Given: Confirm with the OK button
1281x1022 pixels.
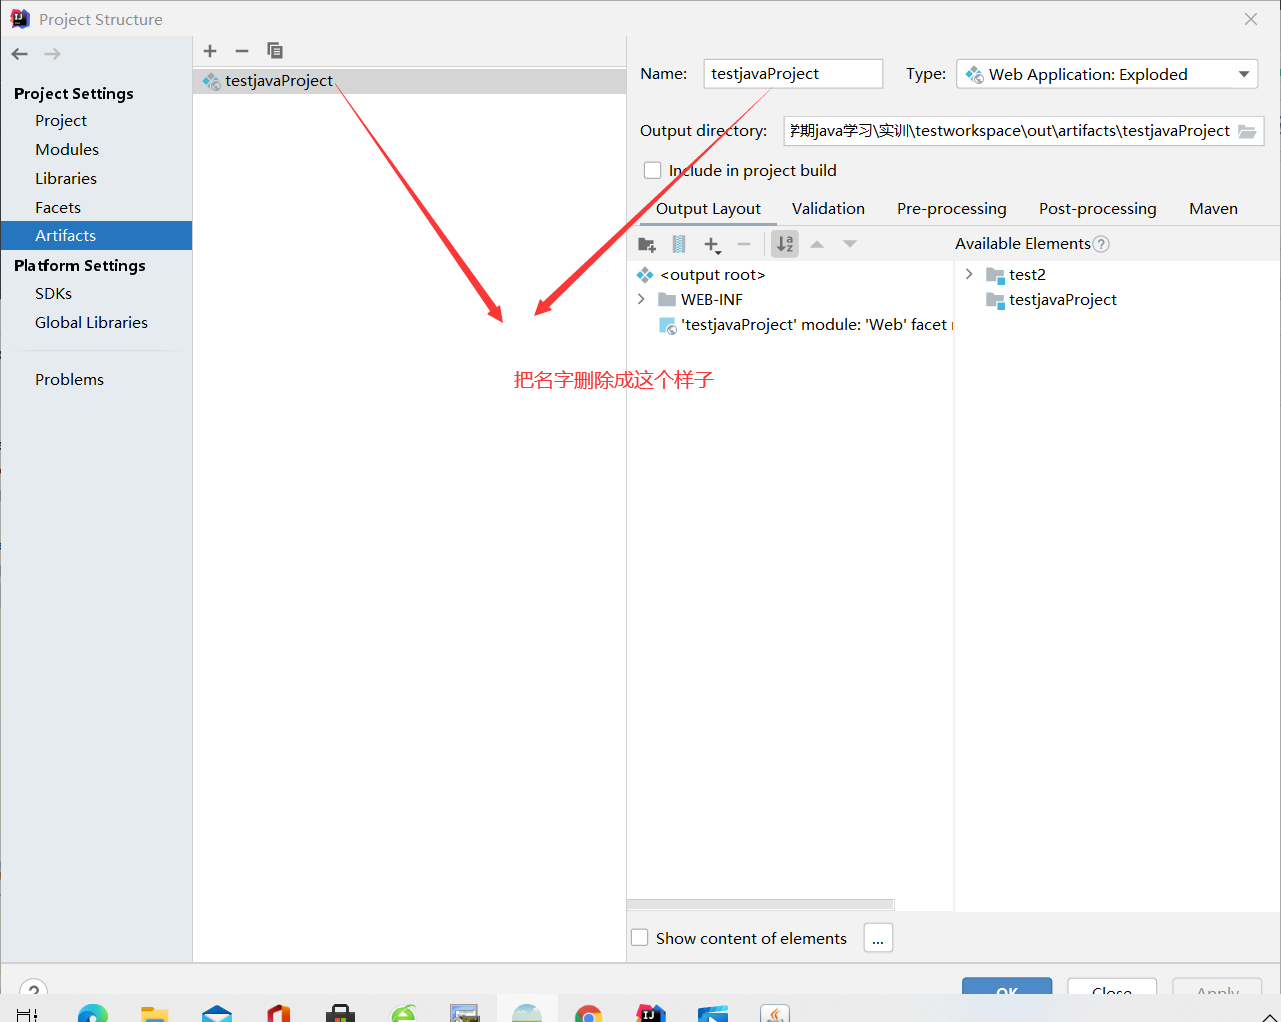Looking at the screenshot, I should pos(1007,987).
